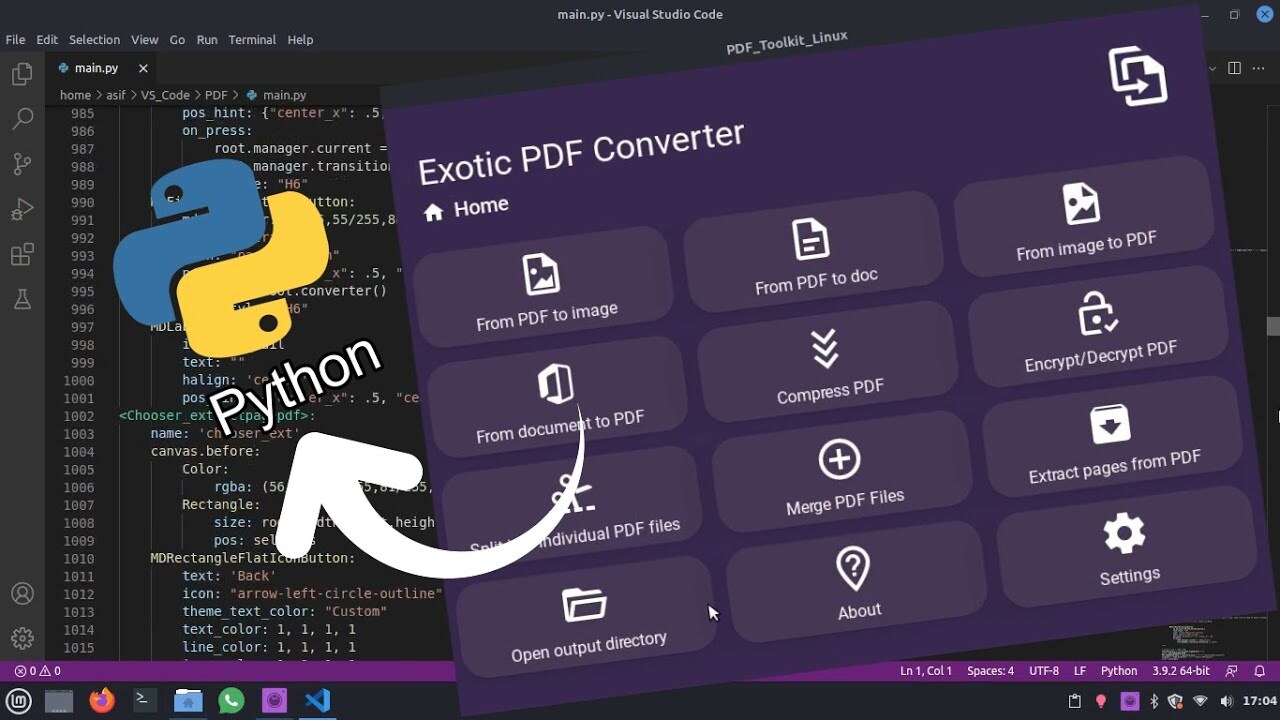The width and height of the screenshot is (1280, 720).
Task: Click the Merge PDF Files button
Action: (x=842, y=478)
